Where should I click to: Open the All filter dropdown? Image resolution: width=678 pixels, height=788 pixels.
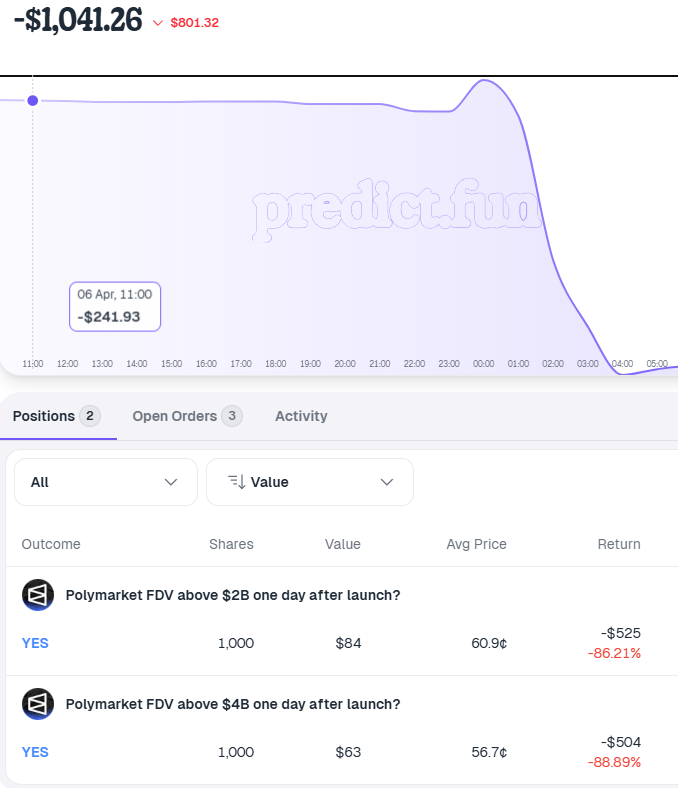(x=106, y=482)
